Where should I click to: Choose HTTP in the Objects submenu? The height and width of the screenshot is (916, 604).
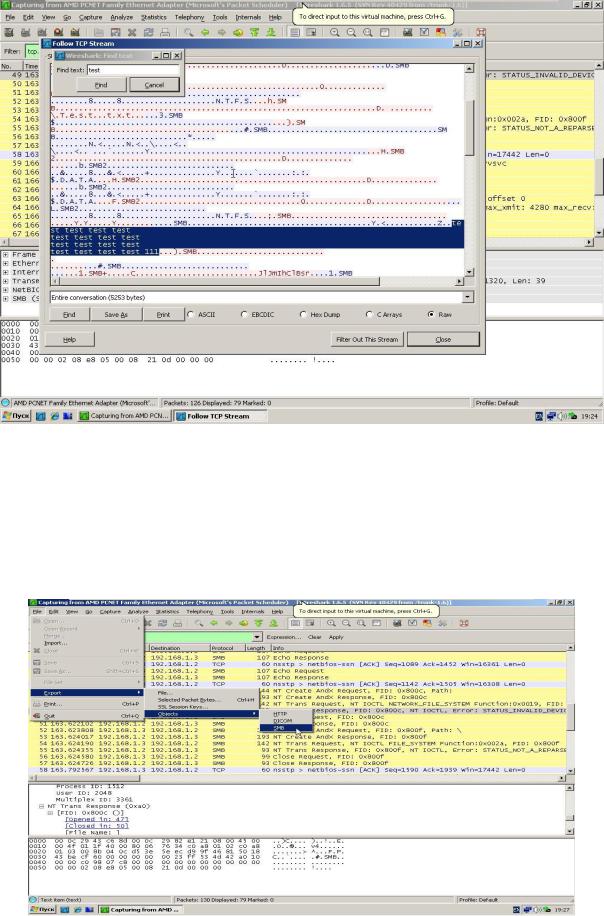pos(286,714)
